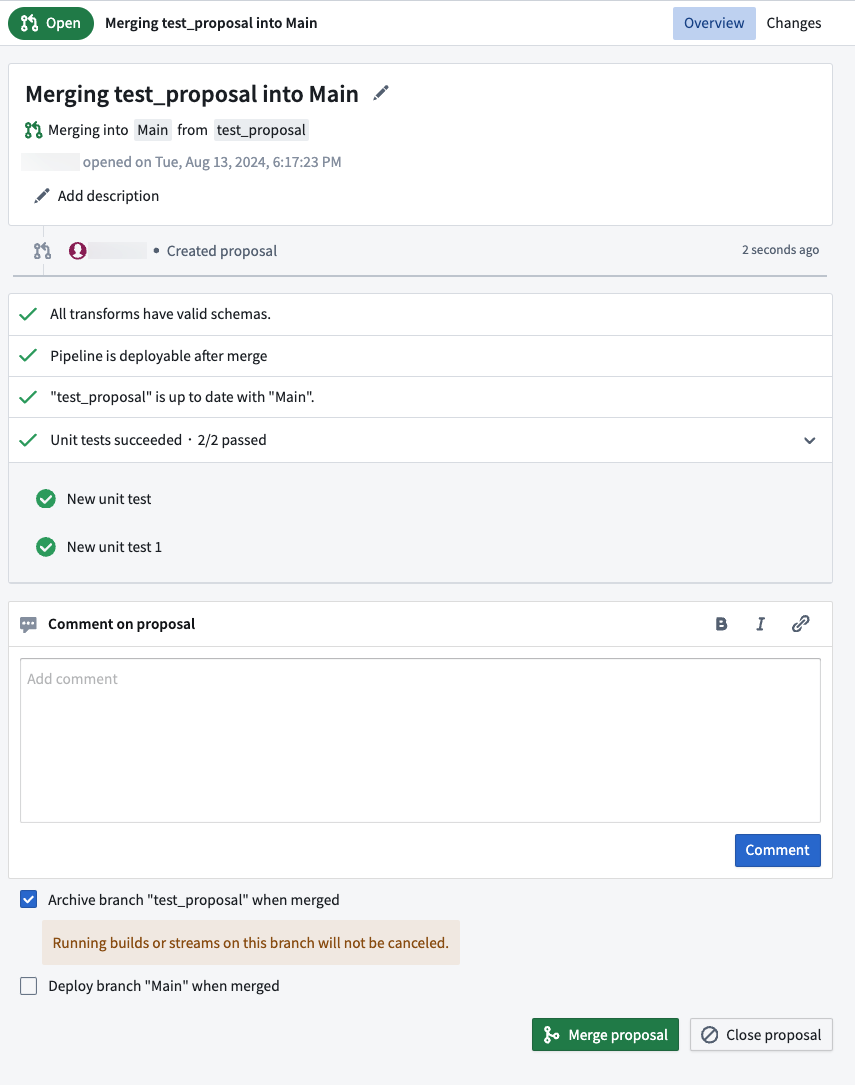Click the pencil icon beside the proposal title
This screenshot has width=855, height=1085.
380,93
